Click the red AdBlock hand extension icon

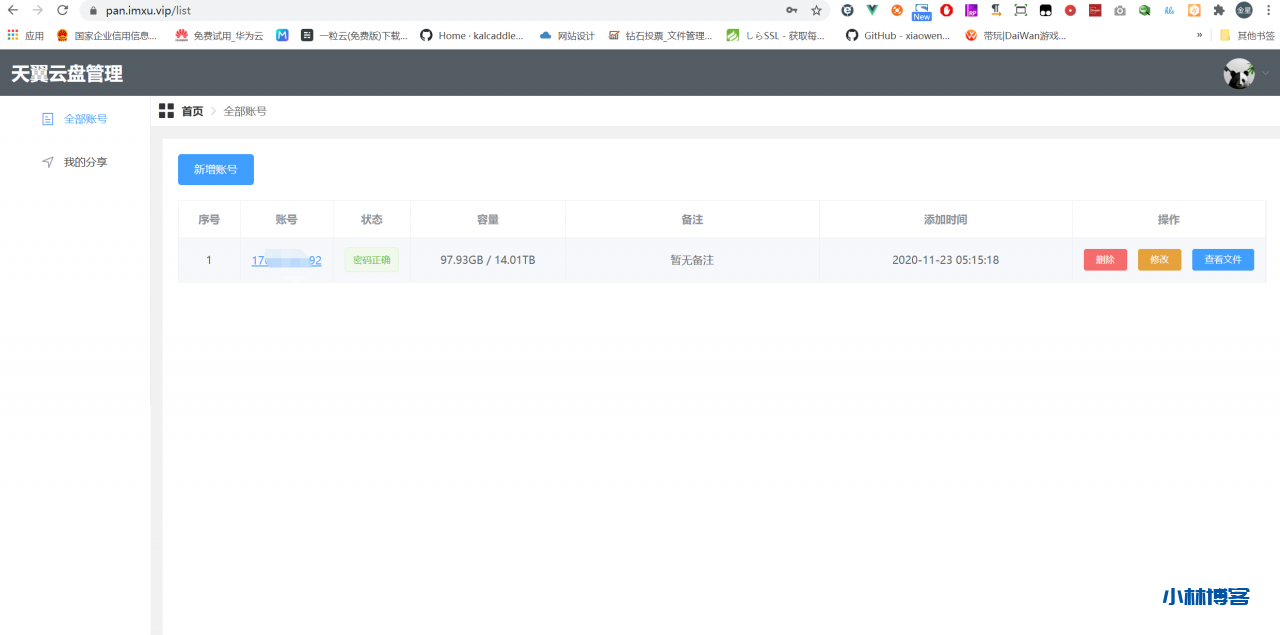pos(946,10)
